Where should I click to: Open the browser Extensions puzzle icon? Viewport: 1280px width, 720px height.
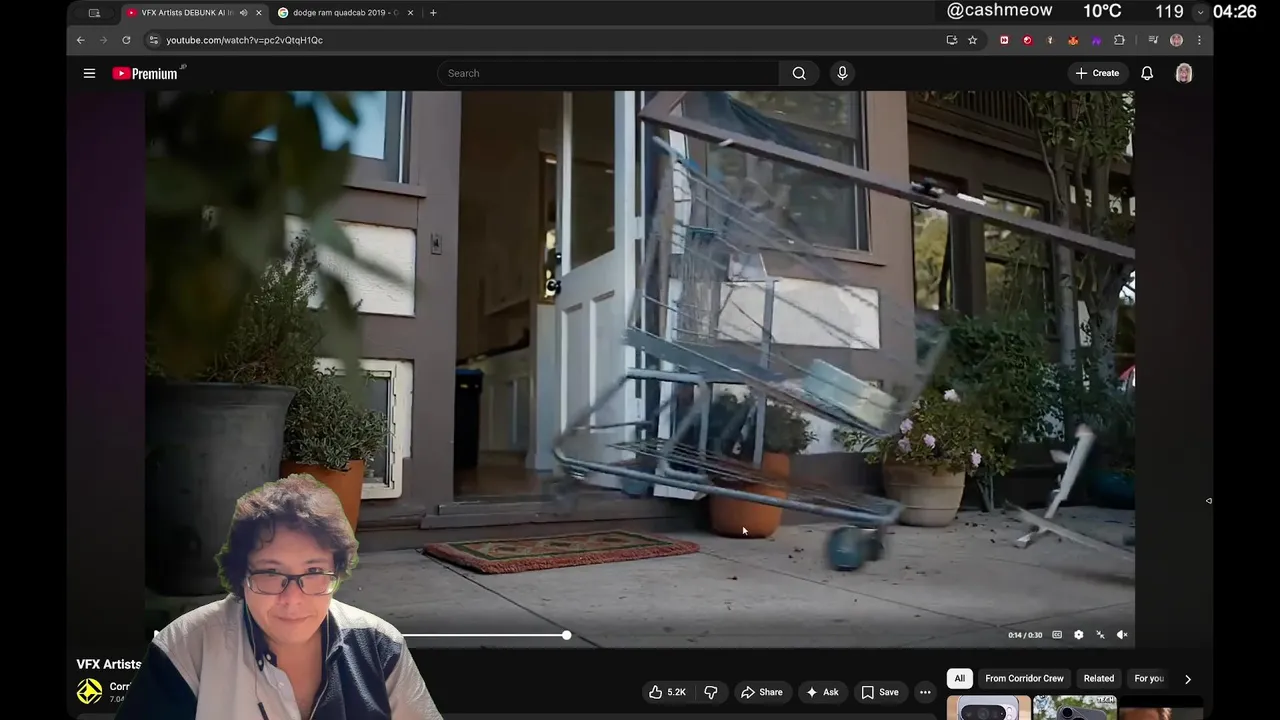pos(1119,40)
